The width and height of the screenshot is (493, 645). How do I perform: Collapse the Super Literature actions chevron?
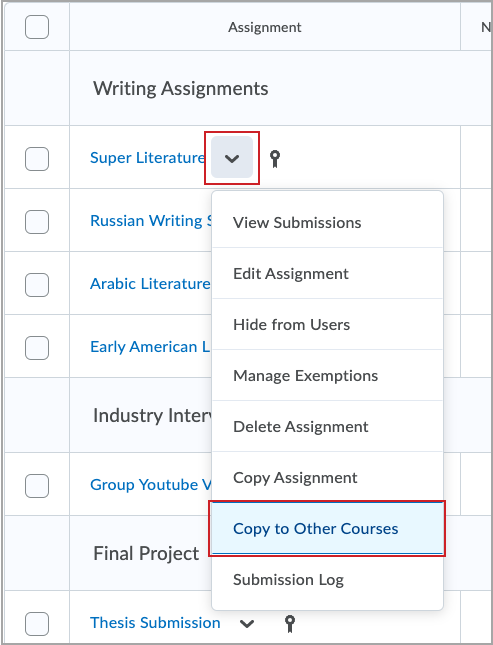point(232,158)
